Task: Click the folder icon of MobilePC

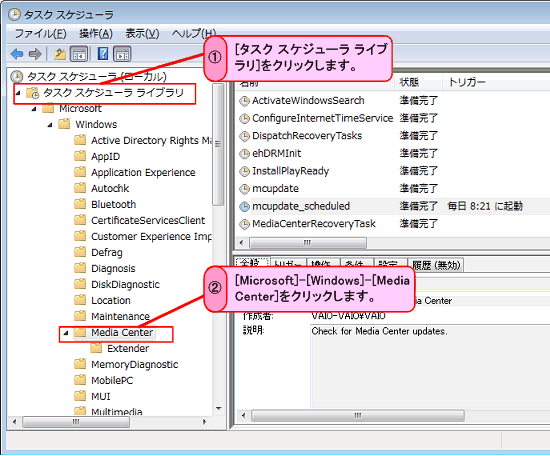Action: click(80, 380)
